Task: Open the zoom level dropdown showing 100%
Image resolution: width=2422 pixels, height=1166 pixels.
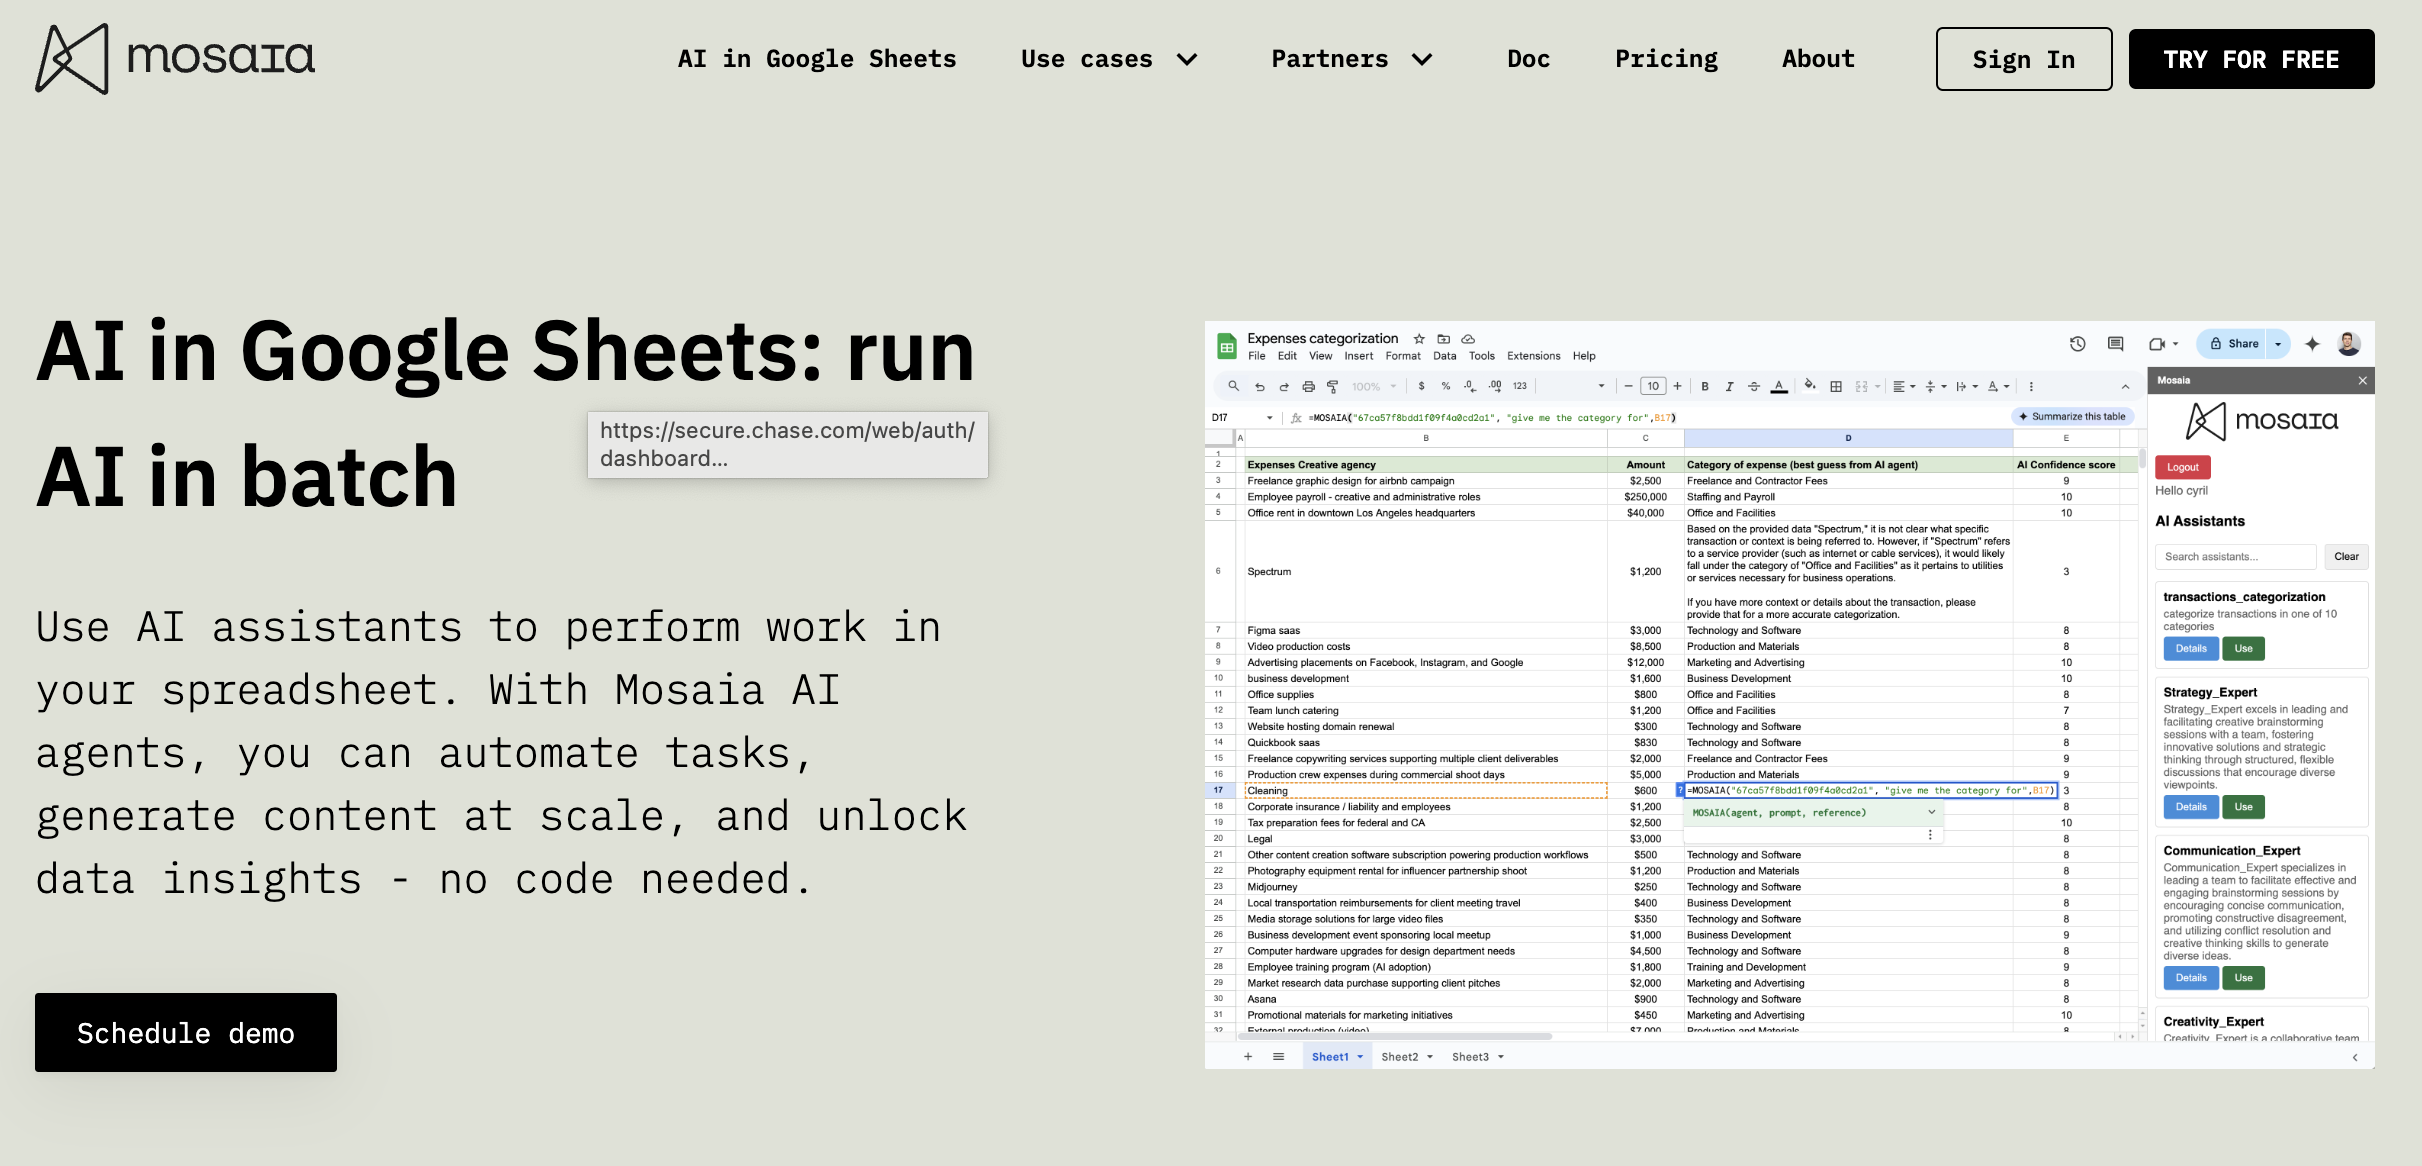Action: [1372, 387]
